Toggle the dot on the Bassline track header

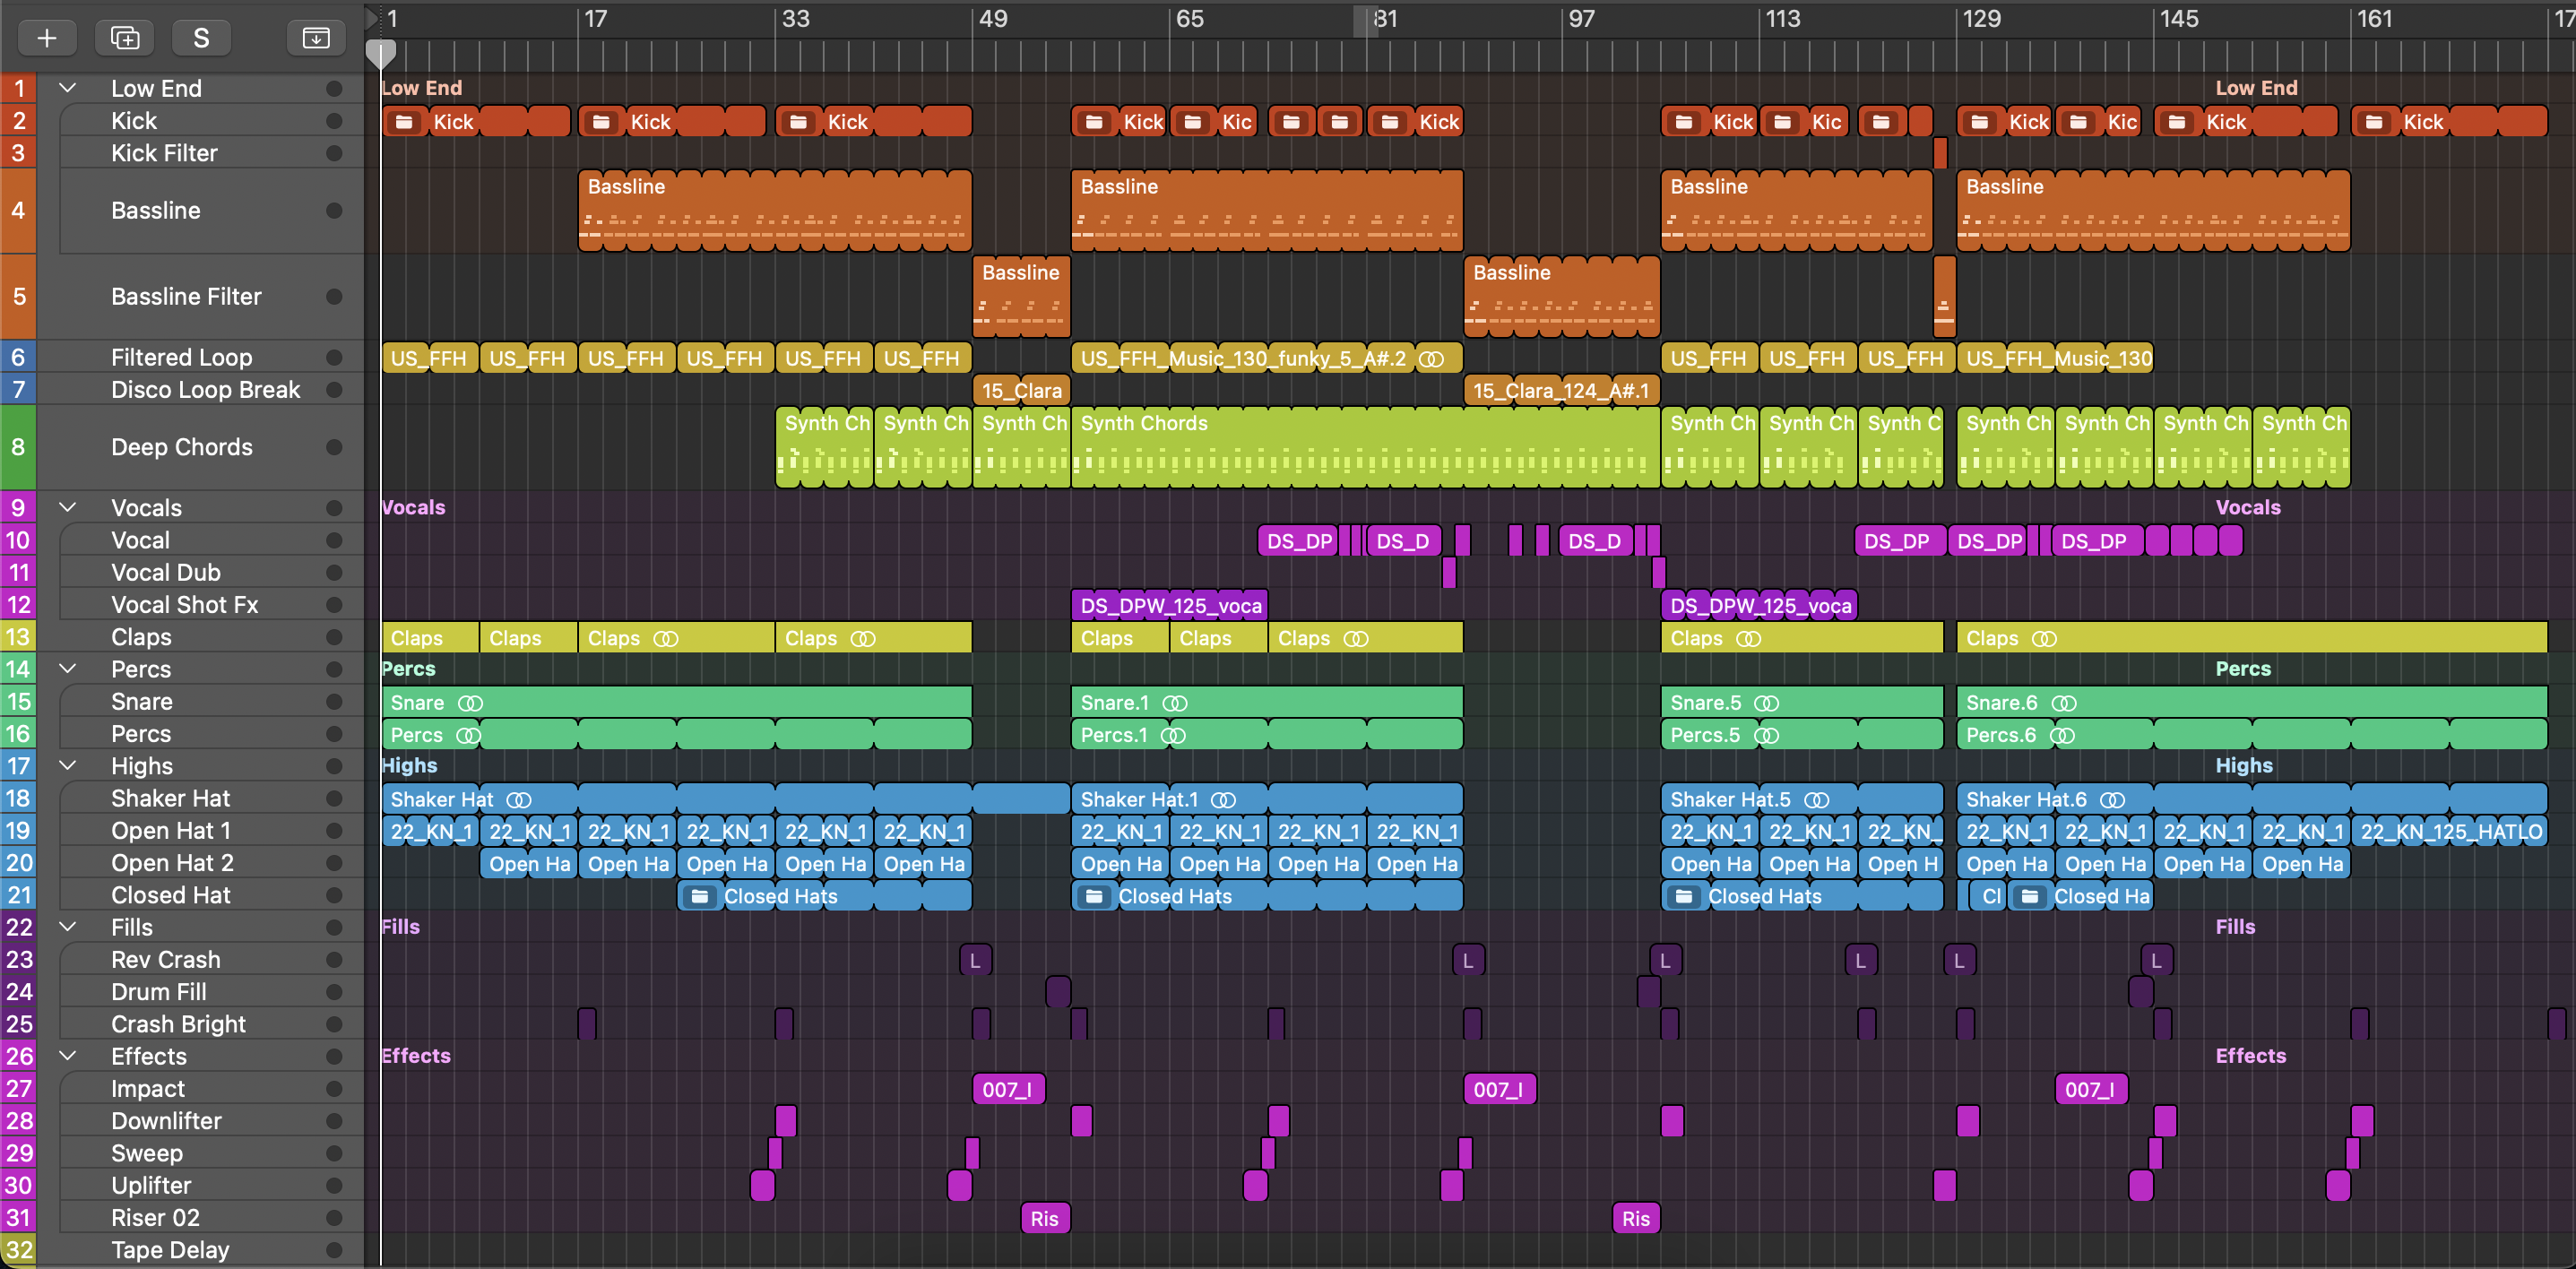tap(334, 211)
